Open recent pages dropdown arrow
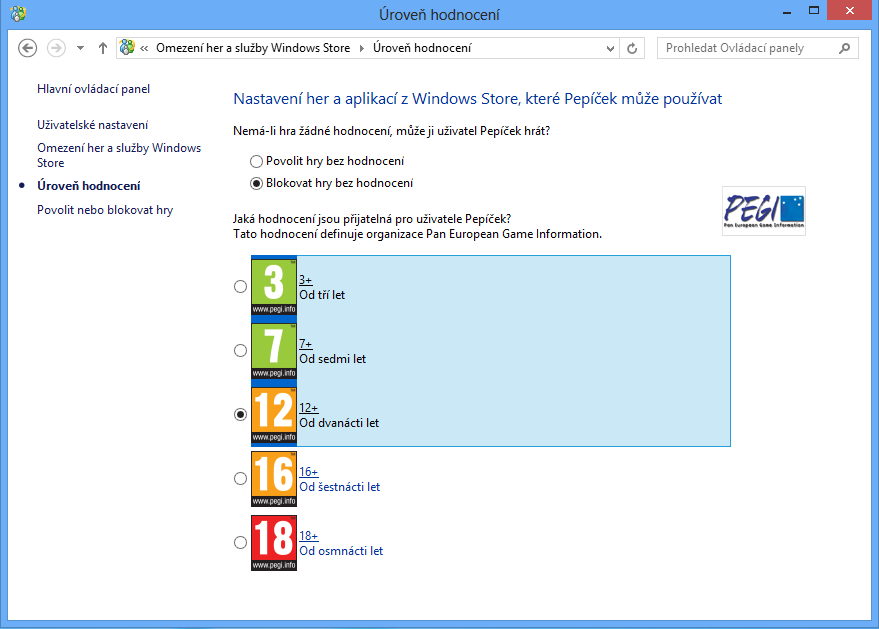Image resolution: width=879 pixels, height=629 pixels. click(x=80, y=48)
